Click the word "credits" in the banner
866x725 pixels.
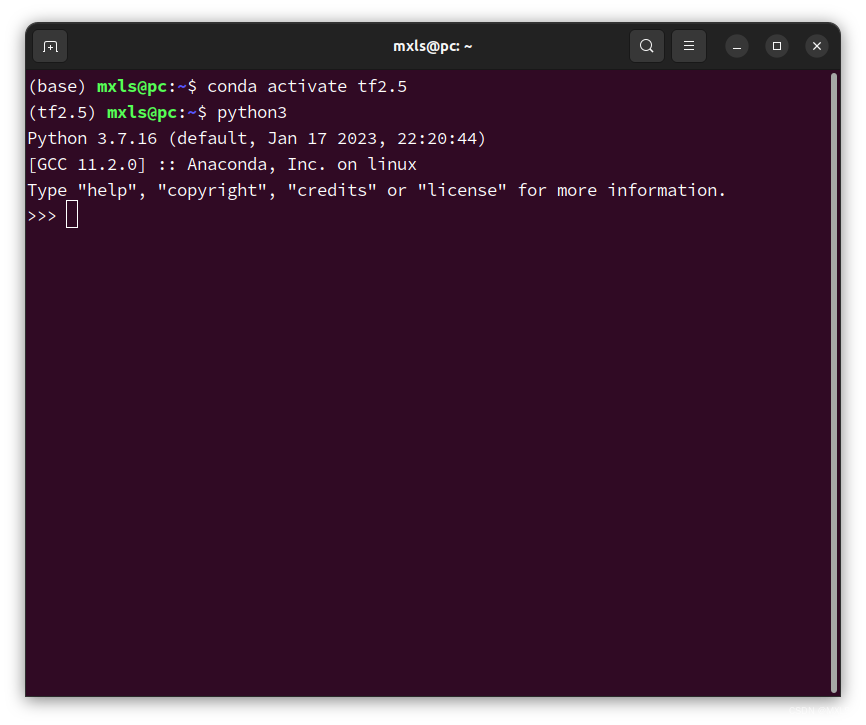tap(331, 191)
